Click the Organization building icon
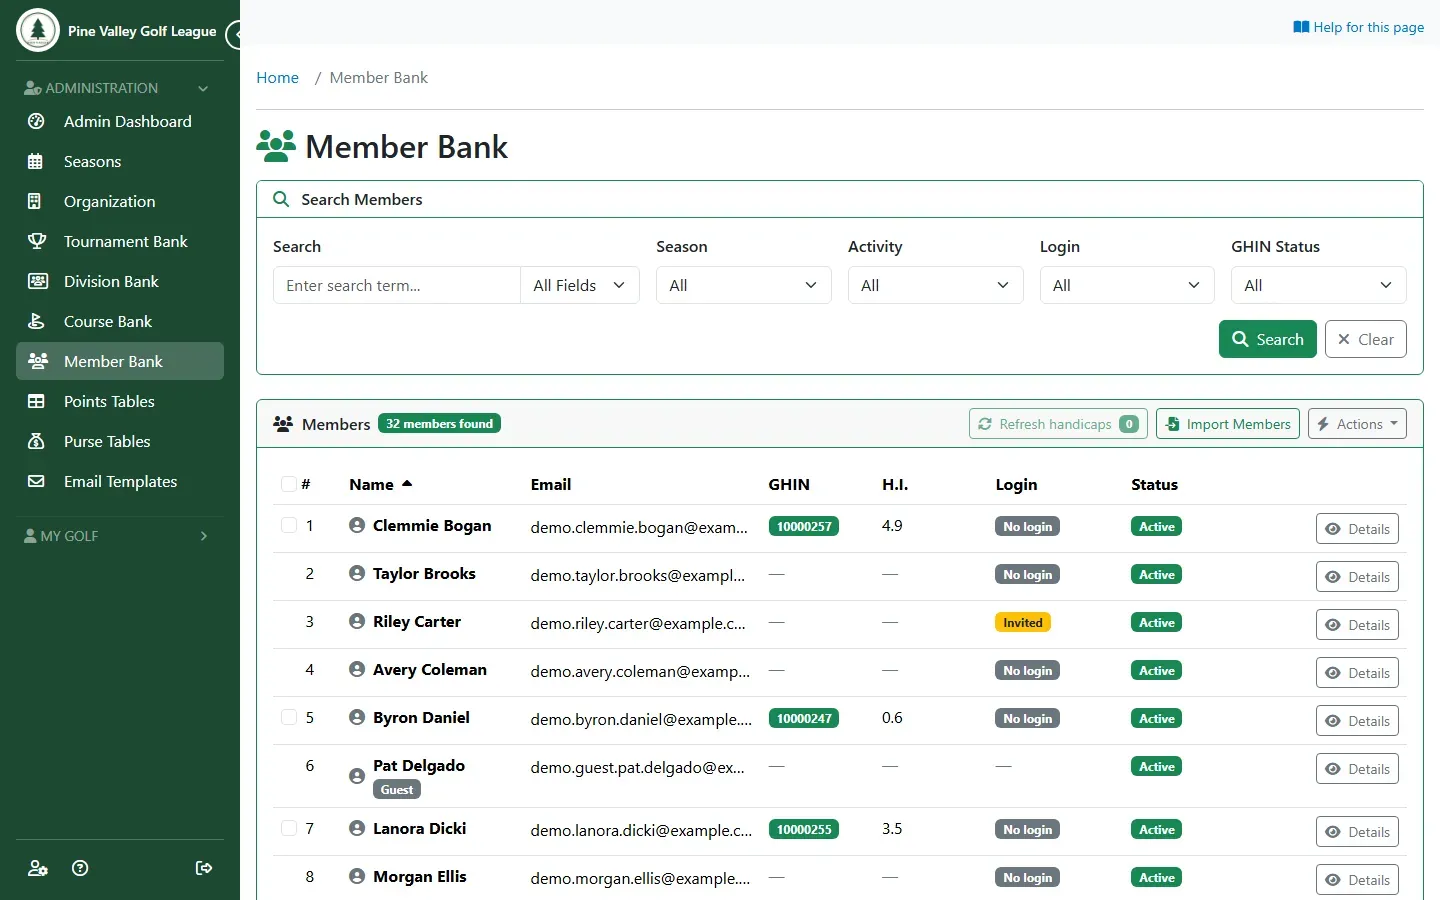Viewport: 1440px width, 900px height. pos(36,201)
